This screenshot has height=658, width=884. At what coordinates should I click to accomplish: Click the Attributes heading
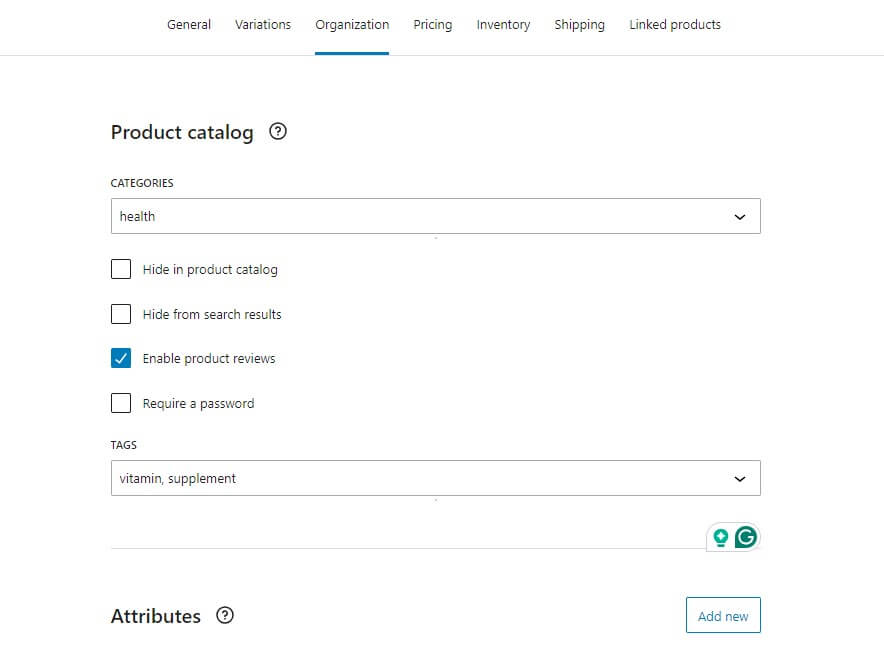pyautogui.click(x=156, y=616)
